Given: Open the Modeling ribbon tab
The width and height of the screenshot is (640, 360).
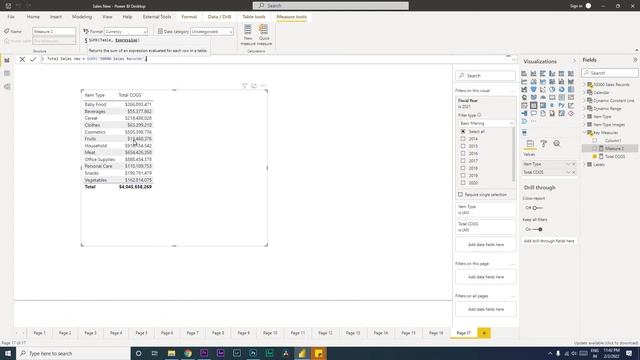Looking at the screenshot, I should 82,17.
